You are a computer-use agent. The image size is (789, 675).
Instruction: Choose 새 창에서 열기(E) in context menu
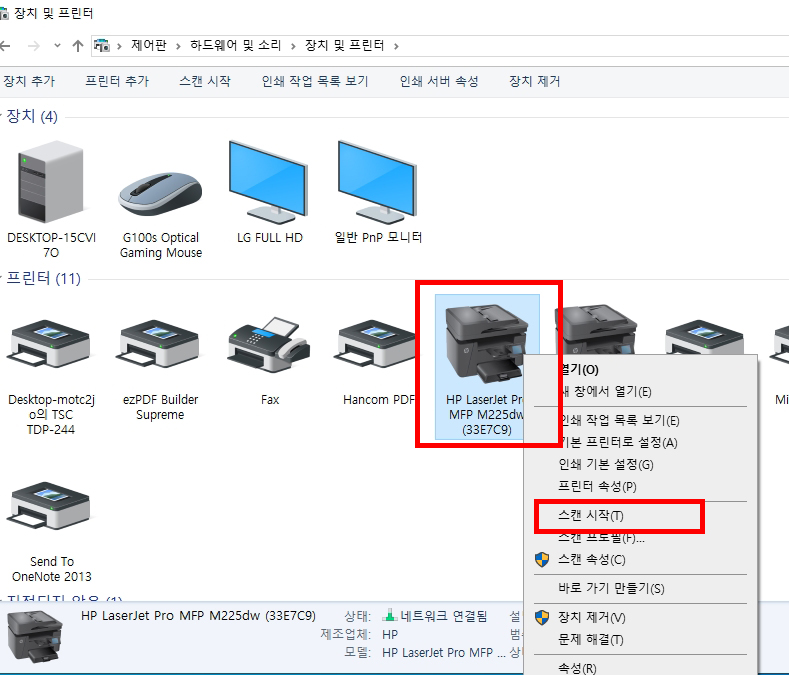pyautogui.click(x=641, y=392)
